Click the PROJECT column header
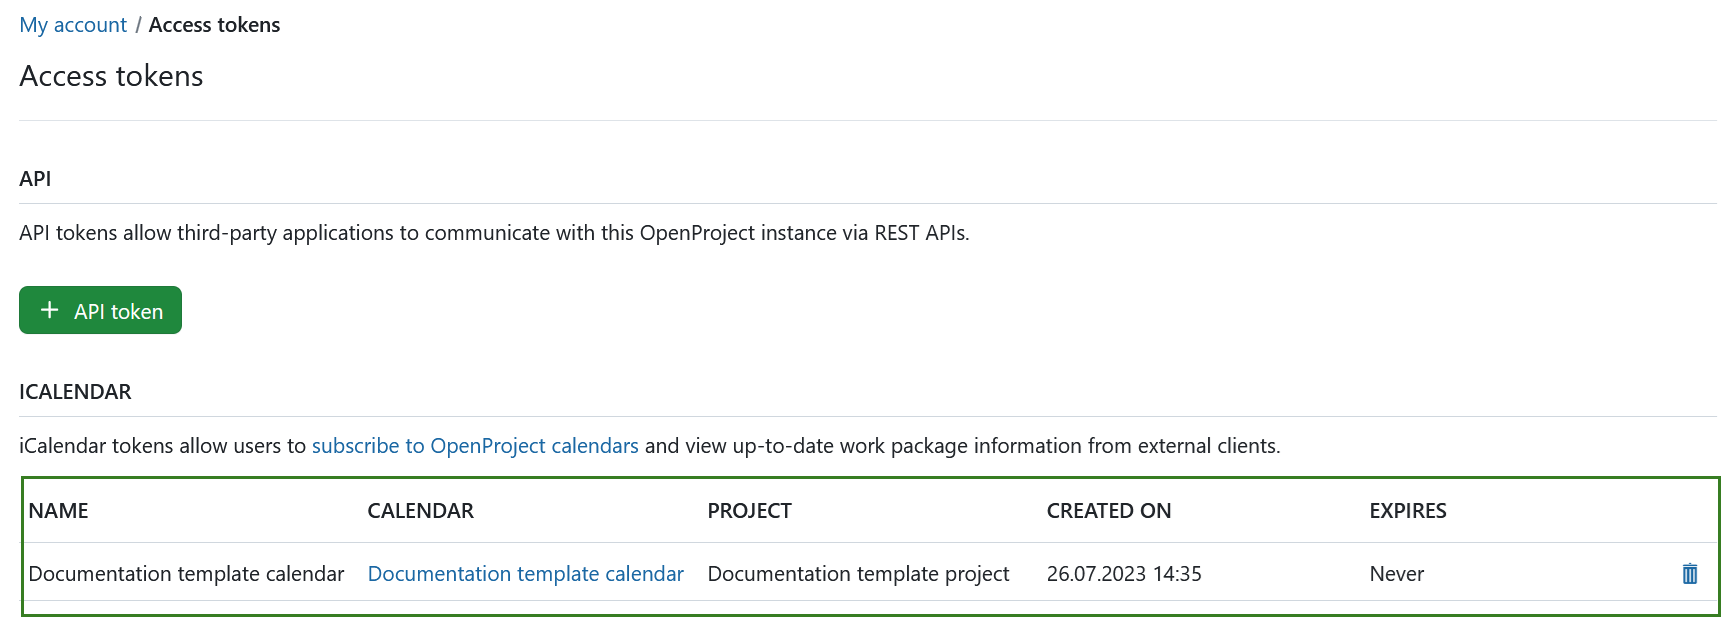 [x=749, y=511]
